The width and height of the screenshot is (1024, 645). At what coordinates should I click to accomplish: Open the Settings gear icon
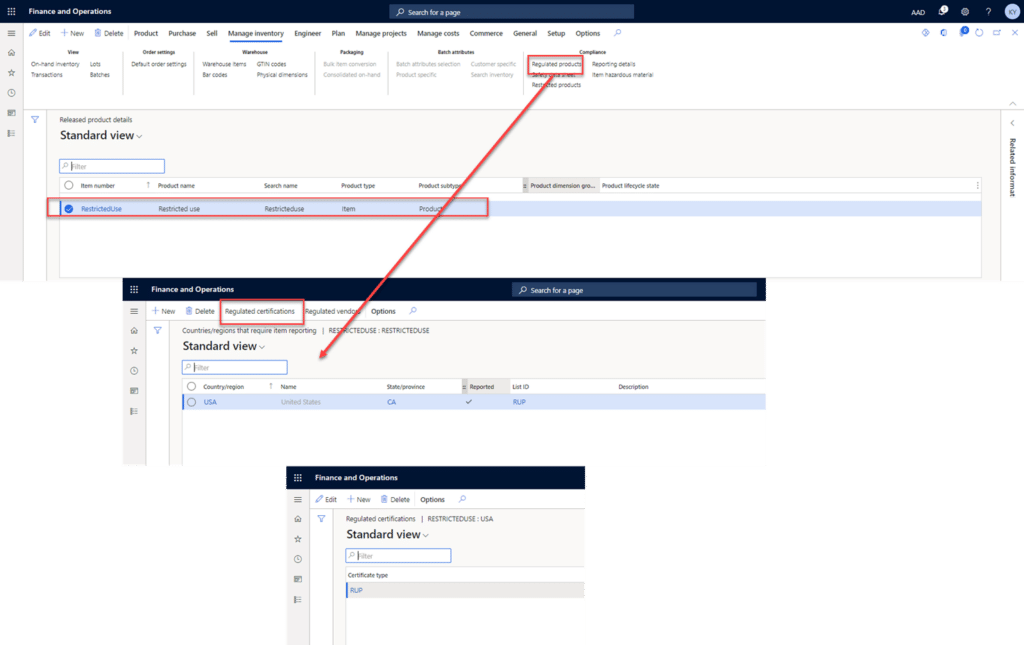(x=964, y=11)
